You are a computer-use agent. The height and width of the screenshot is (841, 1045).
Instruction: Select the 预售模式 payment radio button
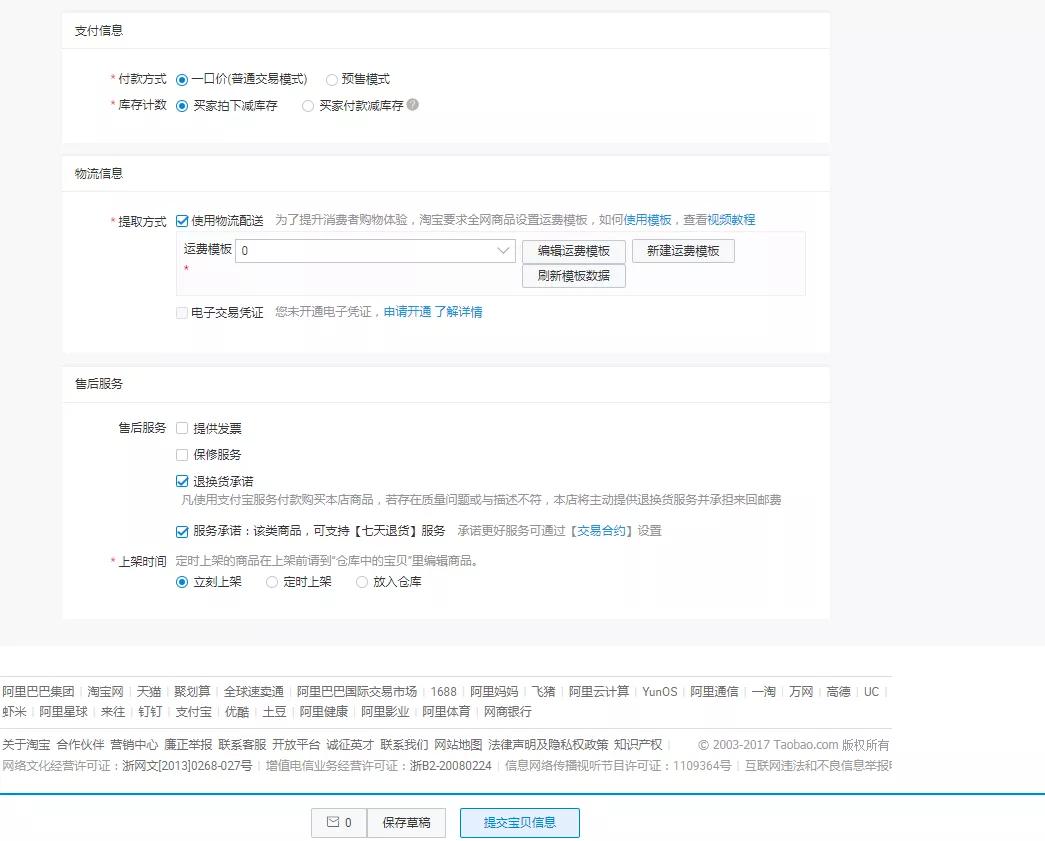tap(331, 79)
